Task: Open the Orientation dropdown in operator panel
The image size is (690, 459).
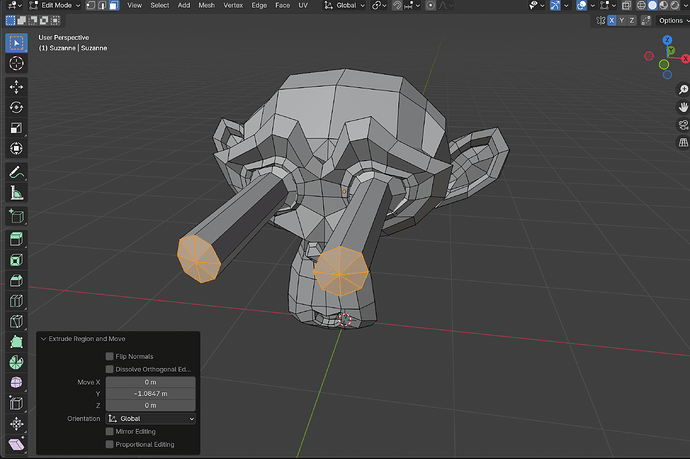Action: (151, 419)
